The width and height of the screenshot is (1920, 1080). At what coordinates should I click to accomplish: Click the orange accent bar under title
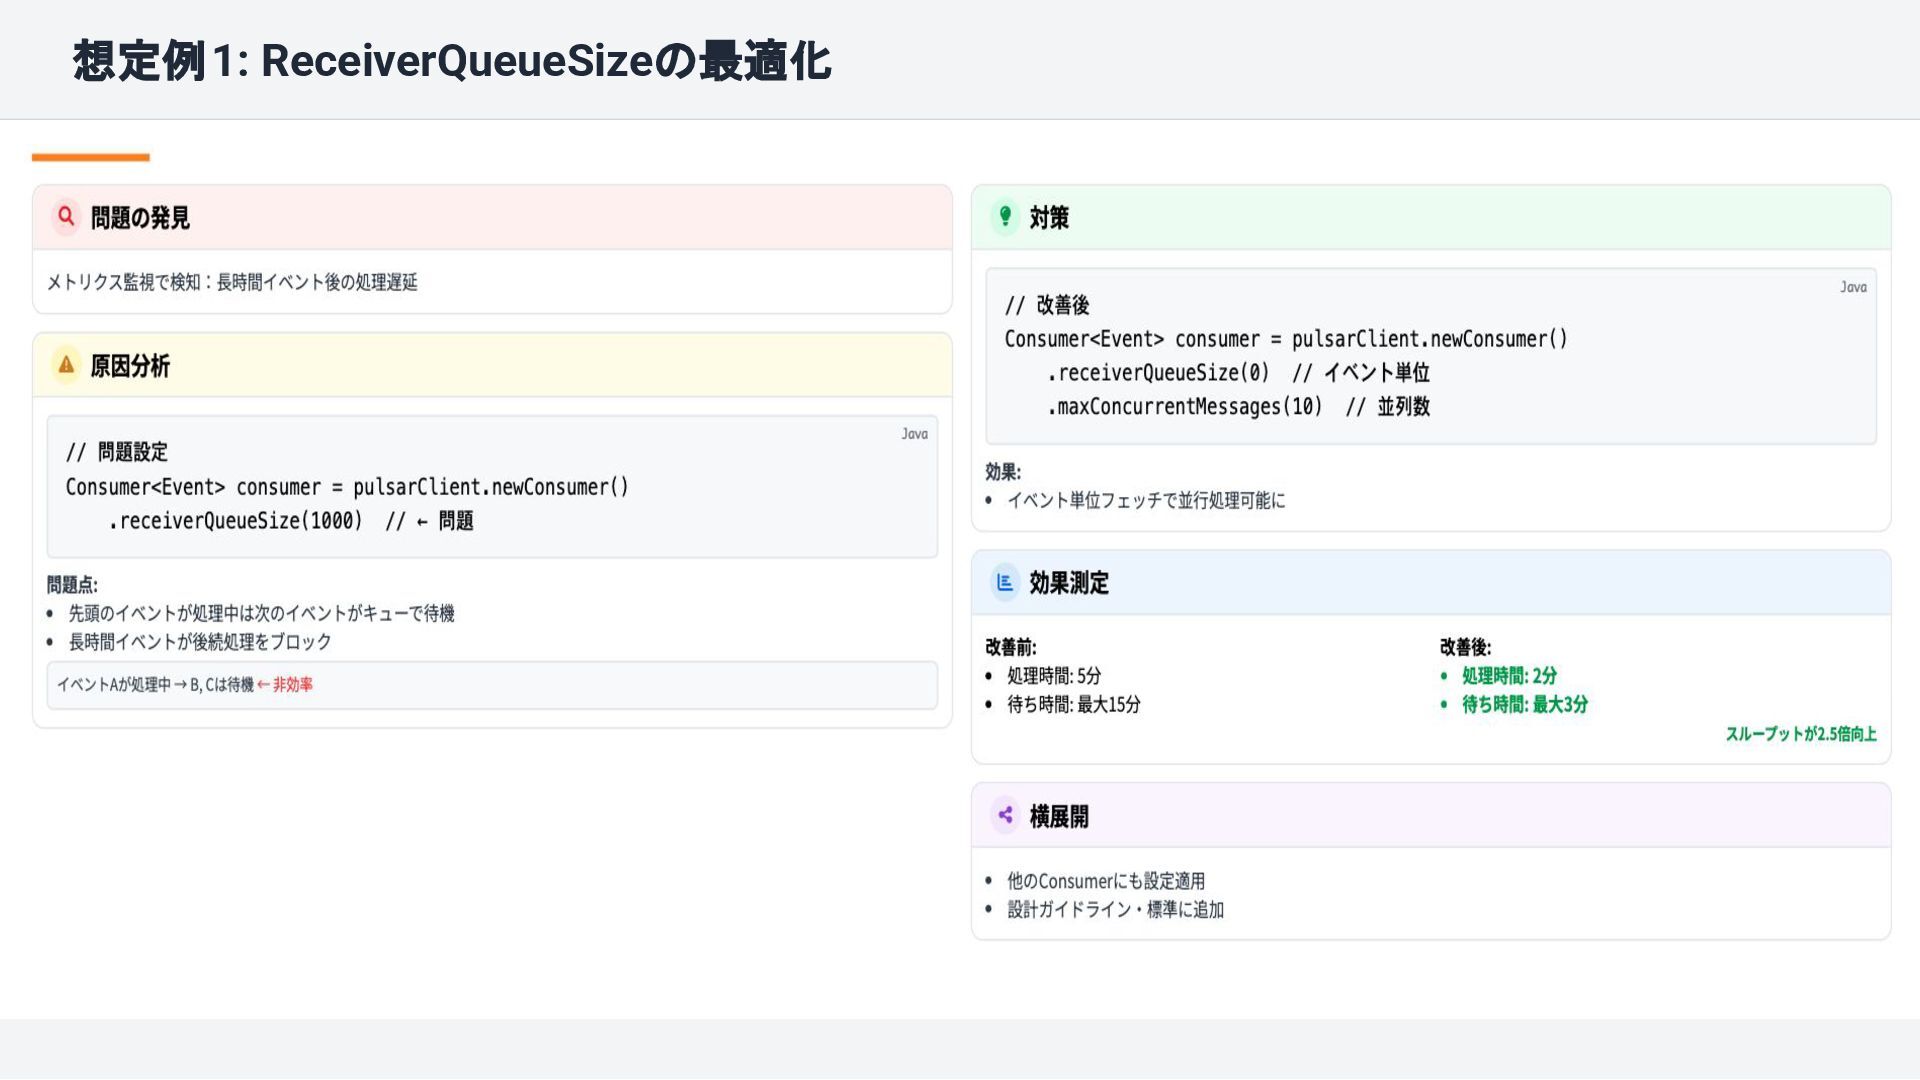[90, 157]
